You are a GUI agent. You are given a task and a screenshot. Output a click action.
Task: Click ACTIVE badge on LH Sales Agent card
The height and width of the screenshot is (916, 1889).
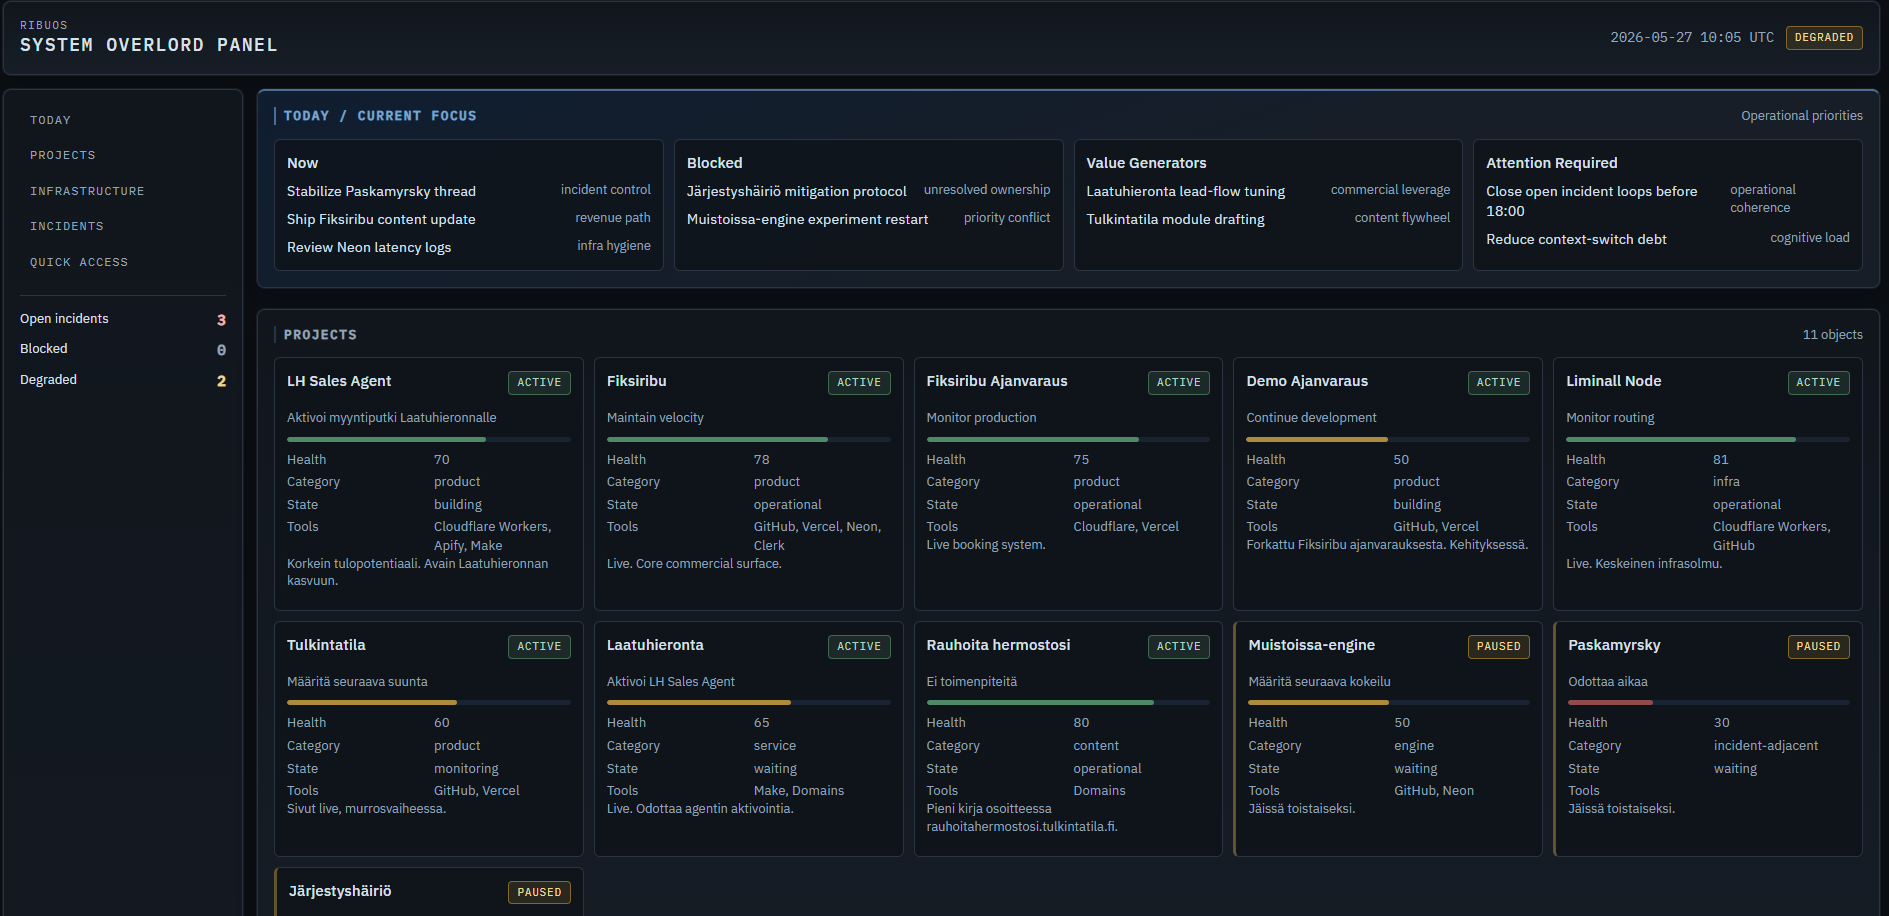click(539, 383)
